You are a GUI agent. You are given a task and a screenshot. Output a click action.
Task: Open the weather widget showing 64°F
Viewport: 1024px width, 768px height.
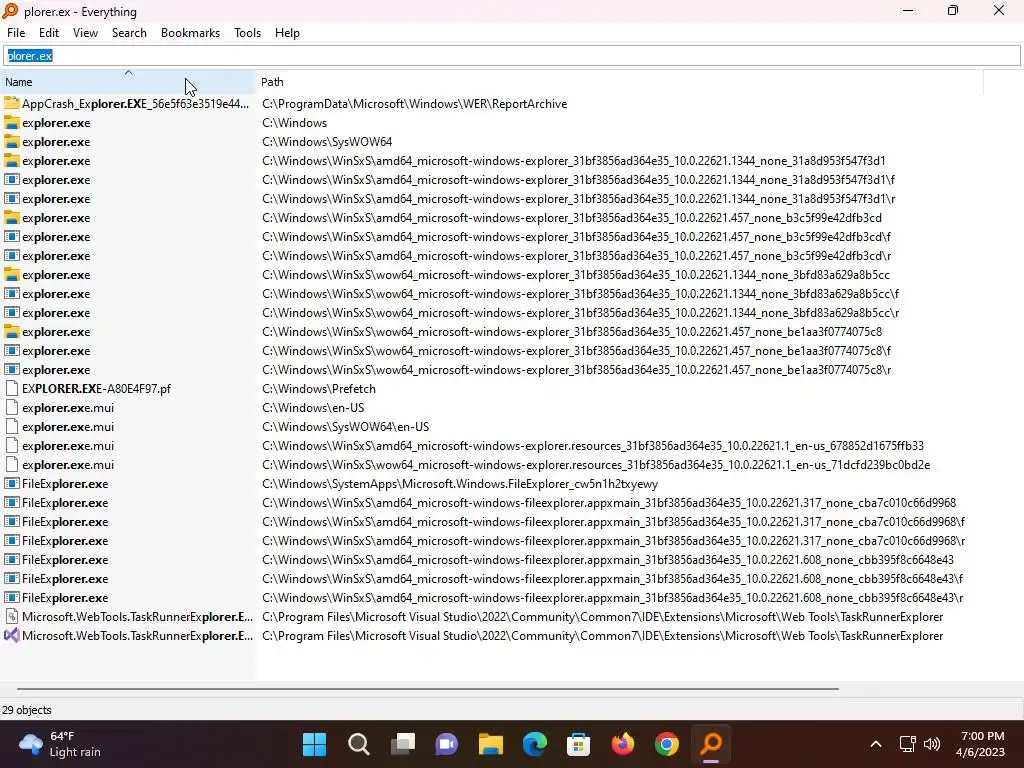[x=60, y=744]
